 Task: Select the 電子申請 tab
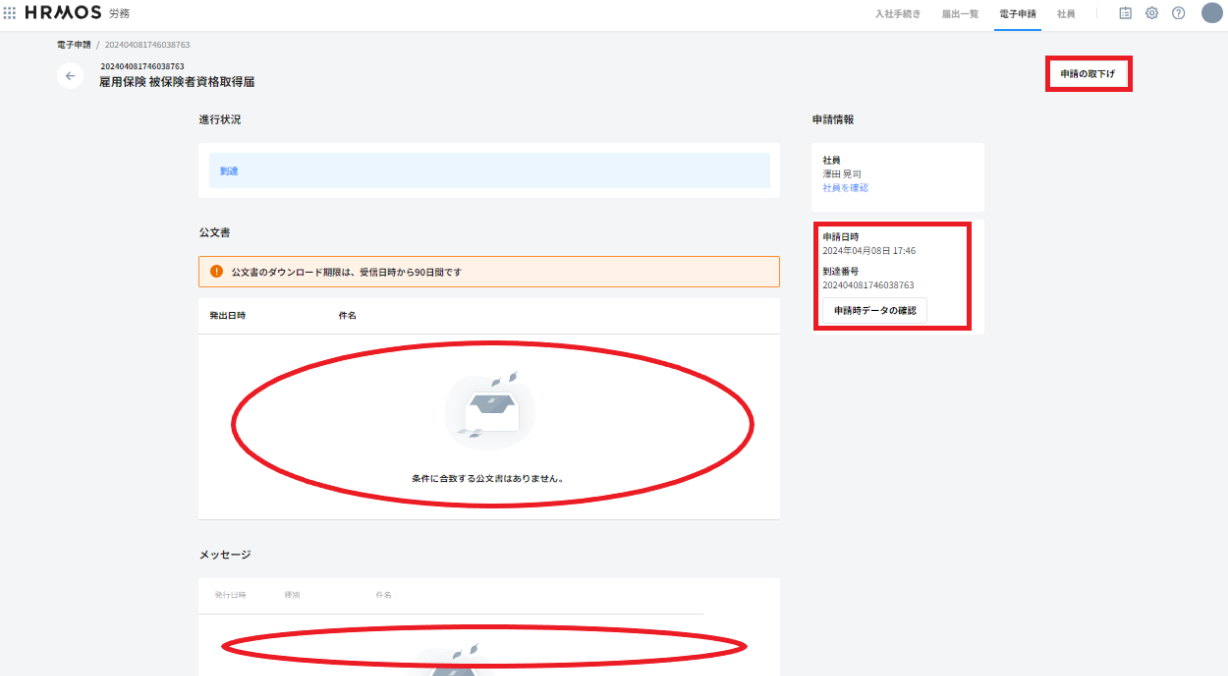tap(1017, 14)
